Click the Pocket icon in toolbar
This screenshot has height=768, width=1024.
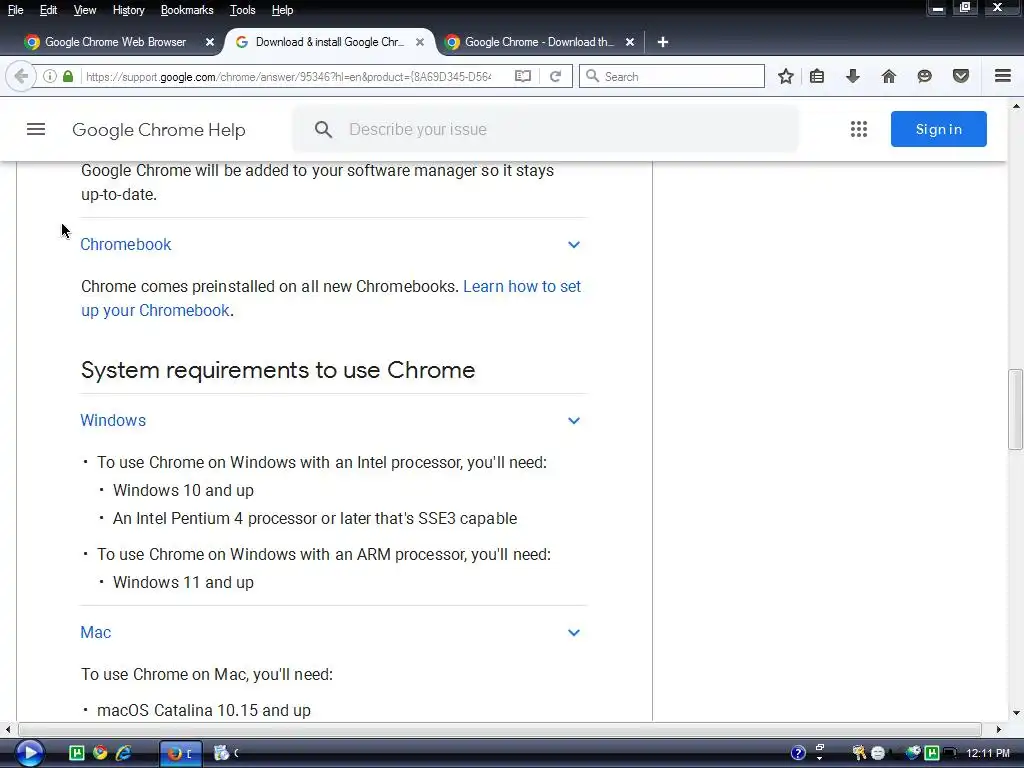[x=961, y=76]
